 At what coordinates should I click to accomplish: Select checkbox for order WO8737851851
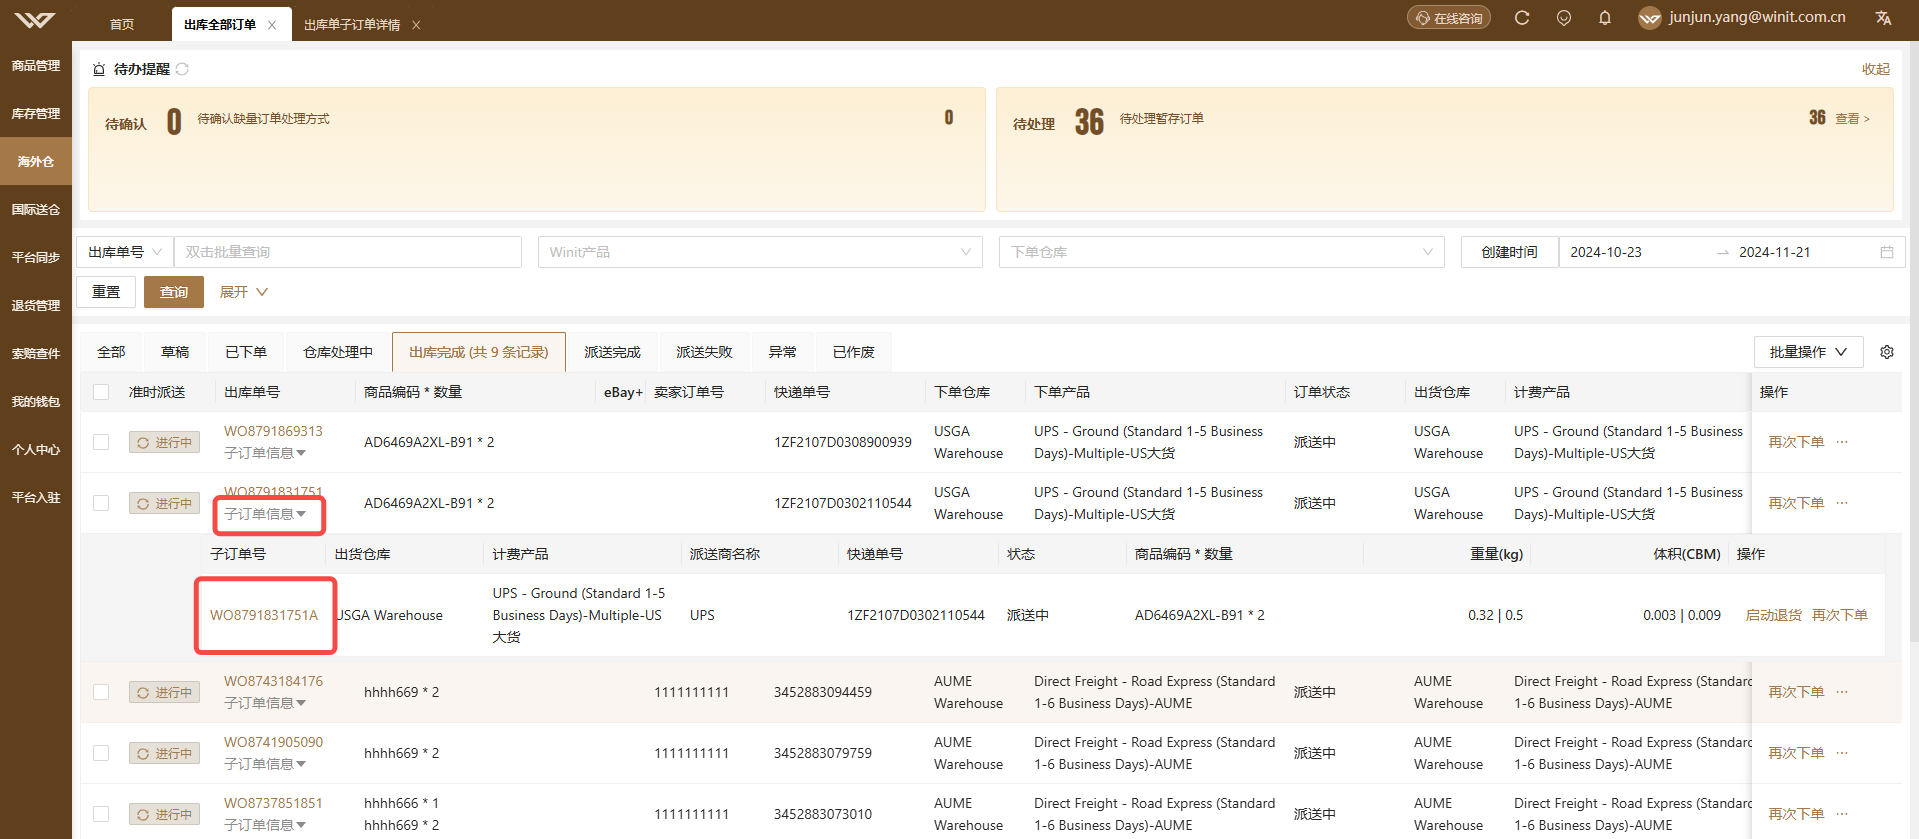pos(101,814)
